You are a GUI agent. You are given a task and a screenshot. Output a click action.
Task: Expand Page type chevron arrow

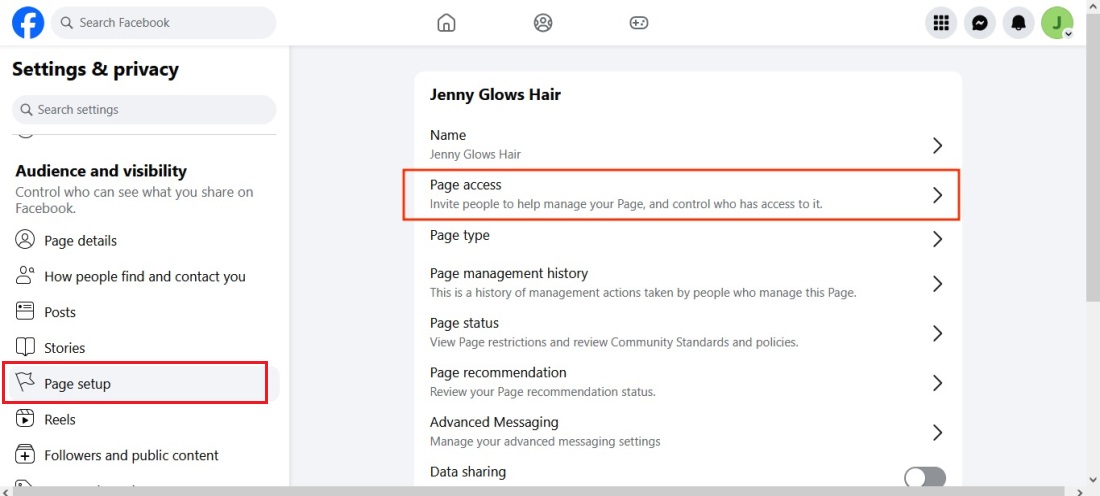click(x=937, y=239)
